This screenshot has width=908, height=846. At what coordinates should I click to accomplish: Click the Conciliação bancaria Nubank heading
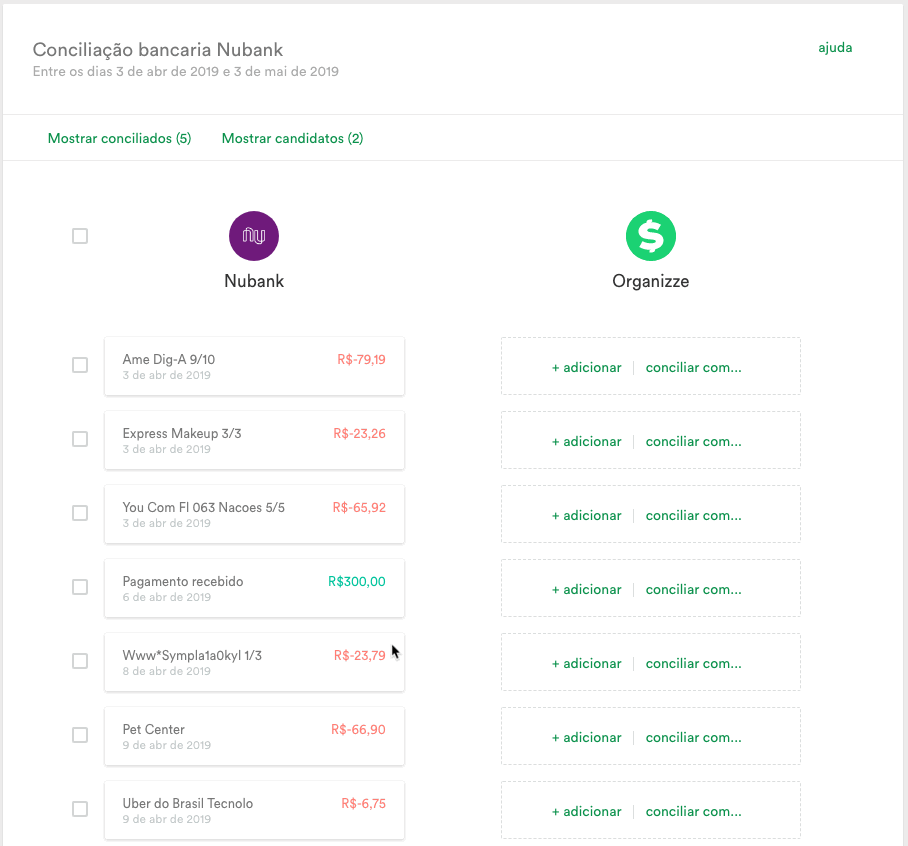(x=158, y=50)
